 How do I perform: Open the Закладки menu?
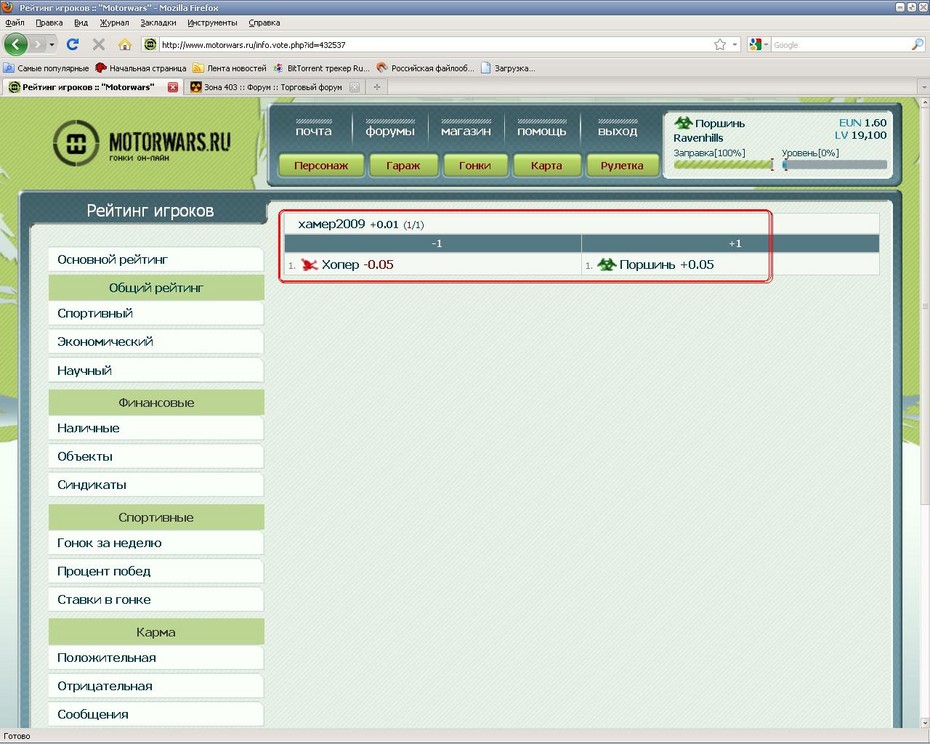click(x=158, y=23)
